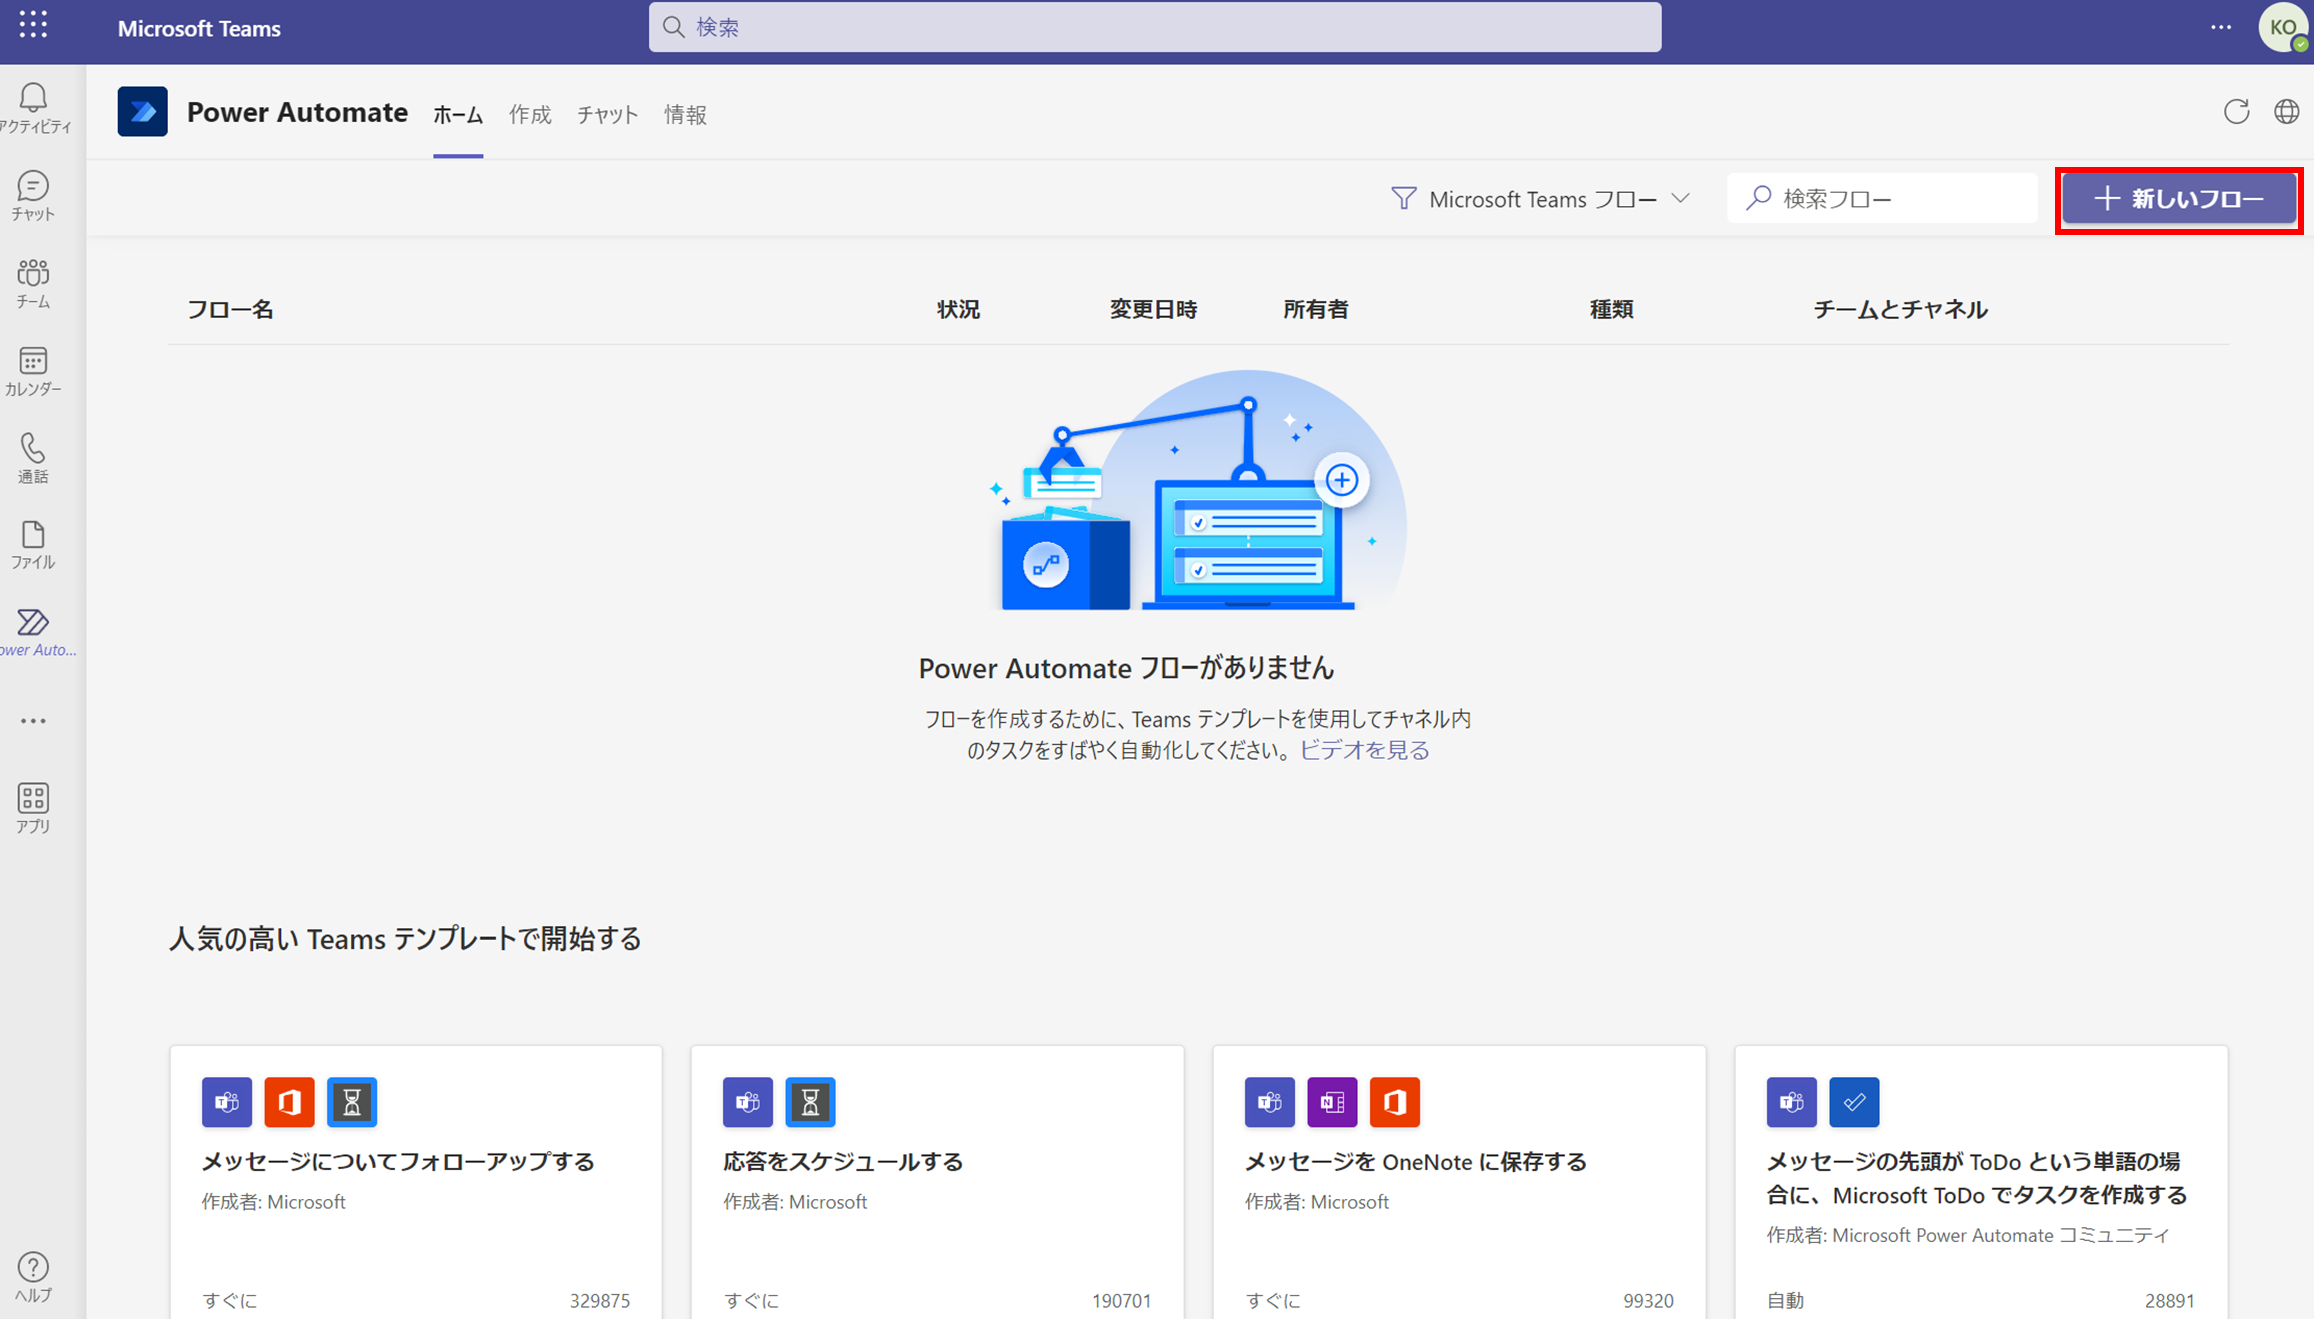Screen dimensions: 2314x1319
Task: Open チーム in the left sidebar
Action: pos(33,283)
